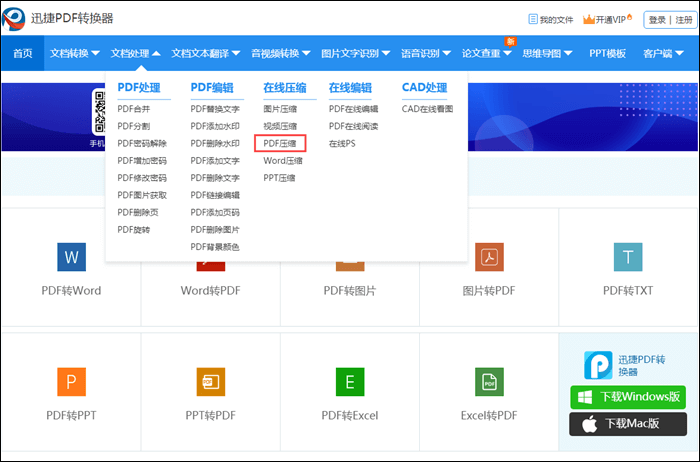The height and width of the screenshot is (462, 700).
Task: Click the Word转PDF label text
Action: tap(211, 291)
